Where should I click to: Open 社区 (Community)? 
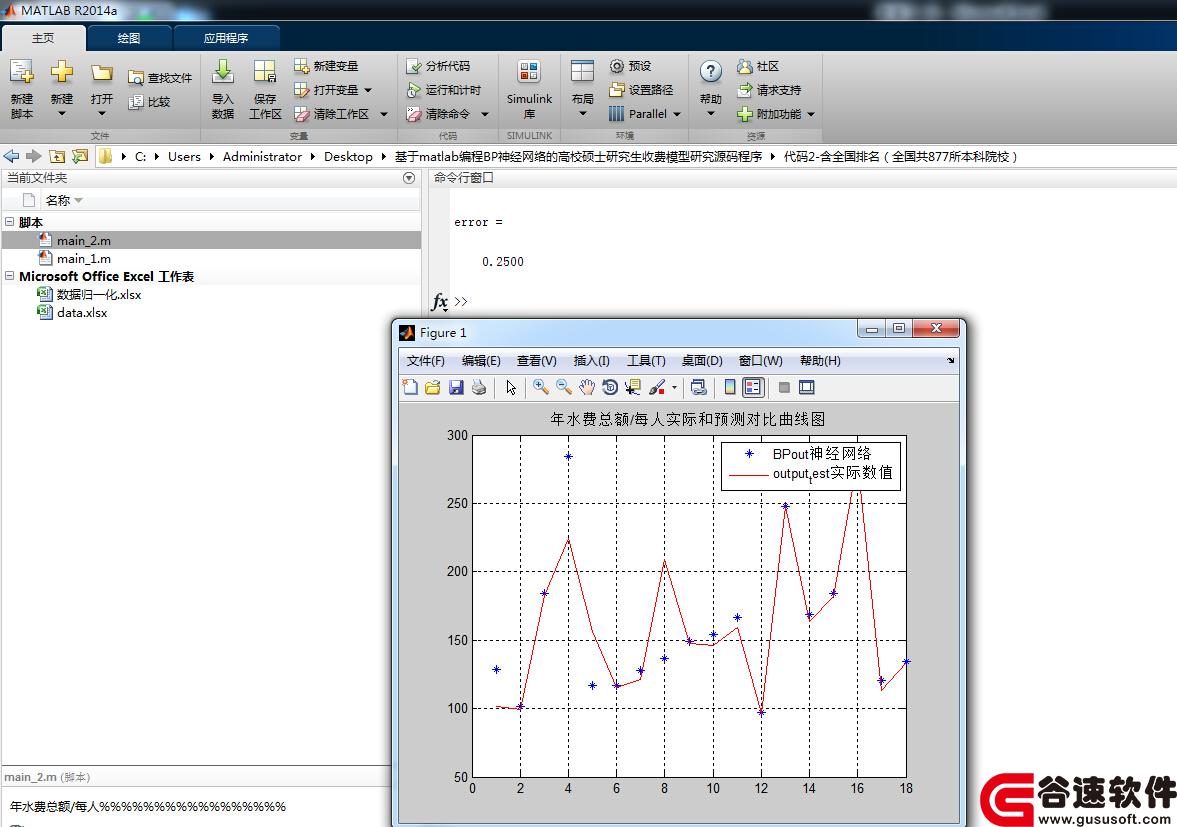coord(758,66)
